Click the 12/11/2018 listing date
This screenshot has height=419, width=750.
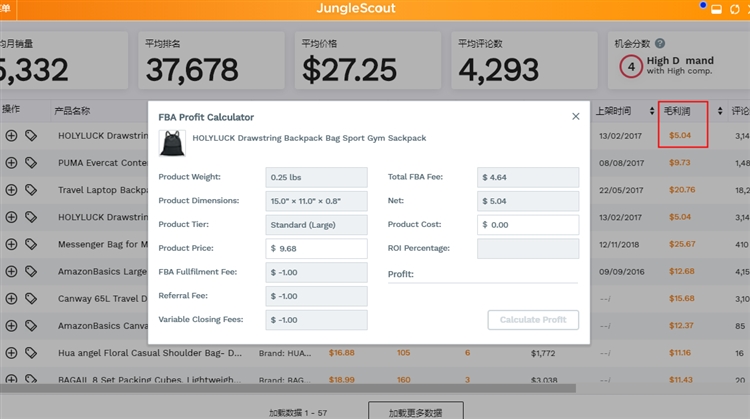[618, 244]
